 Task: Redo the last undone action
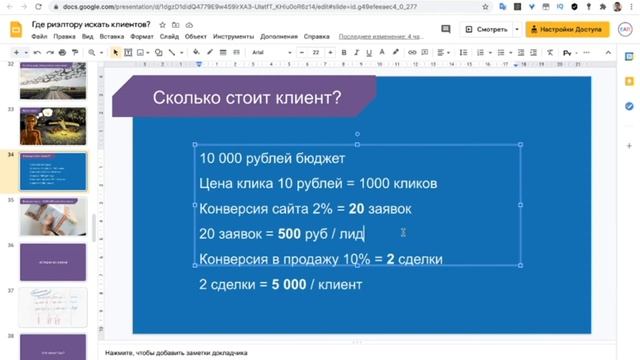point(50,53)
